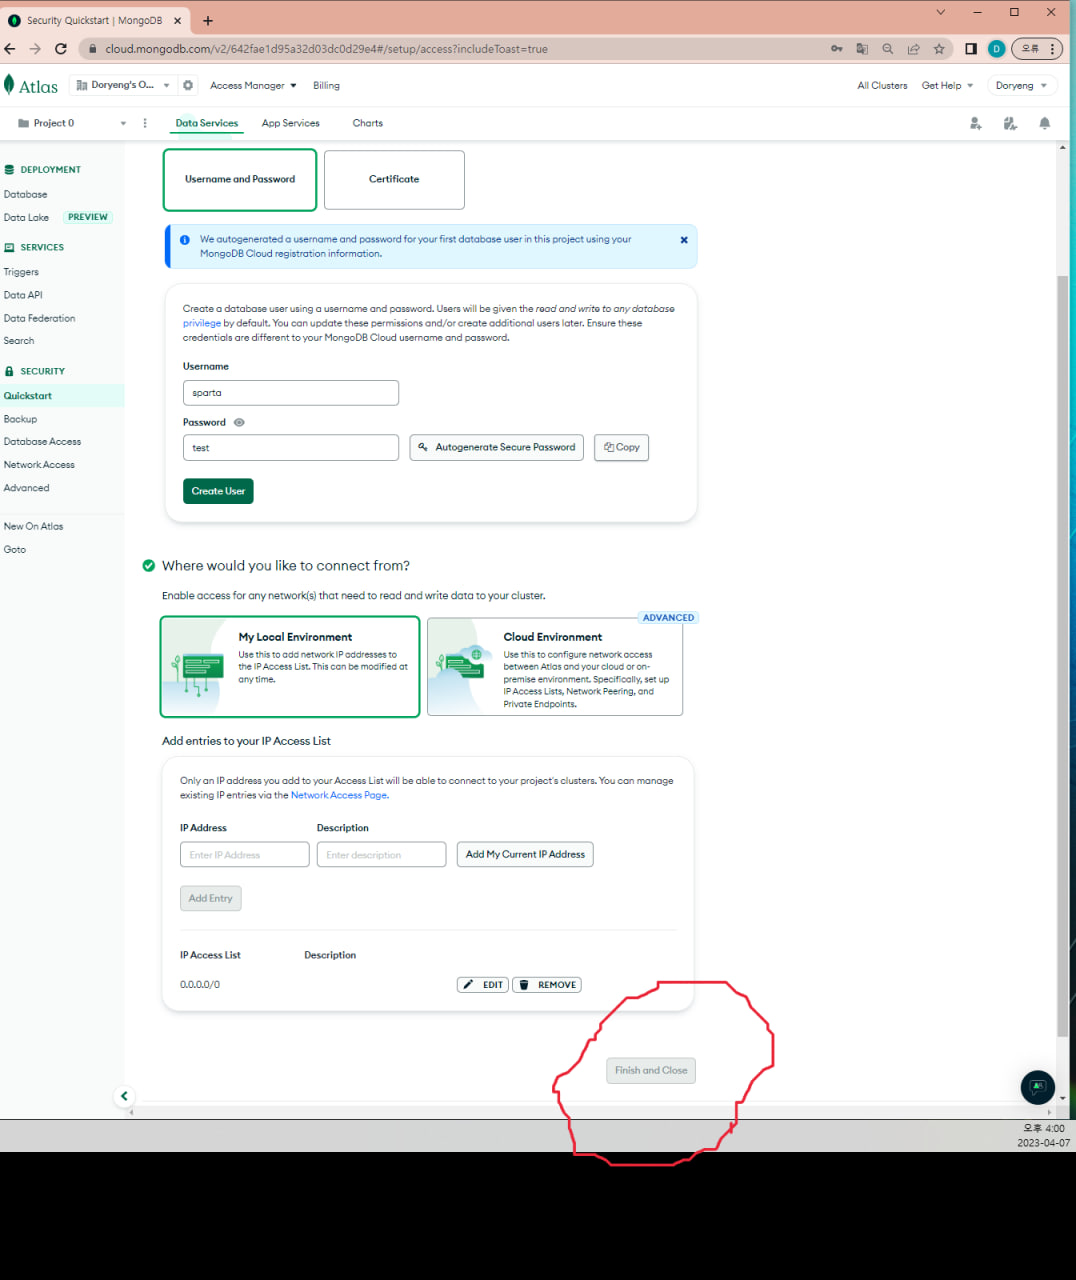The image size is (1076, 1280).
Task: Focus the Username field containing sparta
Action: 291,393
